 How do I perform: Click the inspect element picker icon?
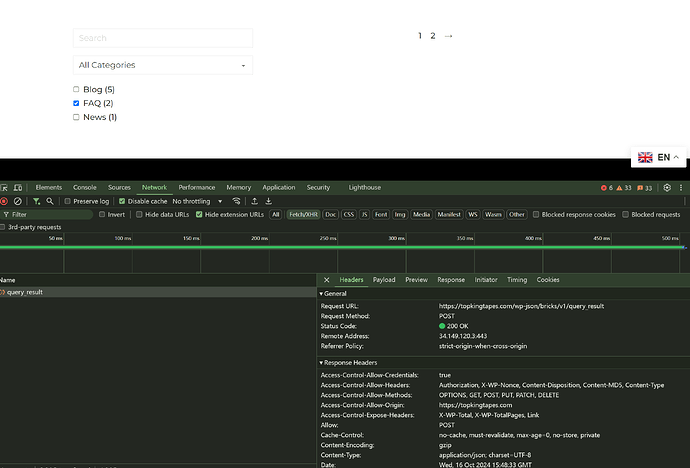pyautogui.click(x=4, y=188)
